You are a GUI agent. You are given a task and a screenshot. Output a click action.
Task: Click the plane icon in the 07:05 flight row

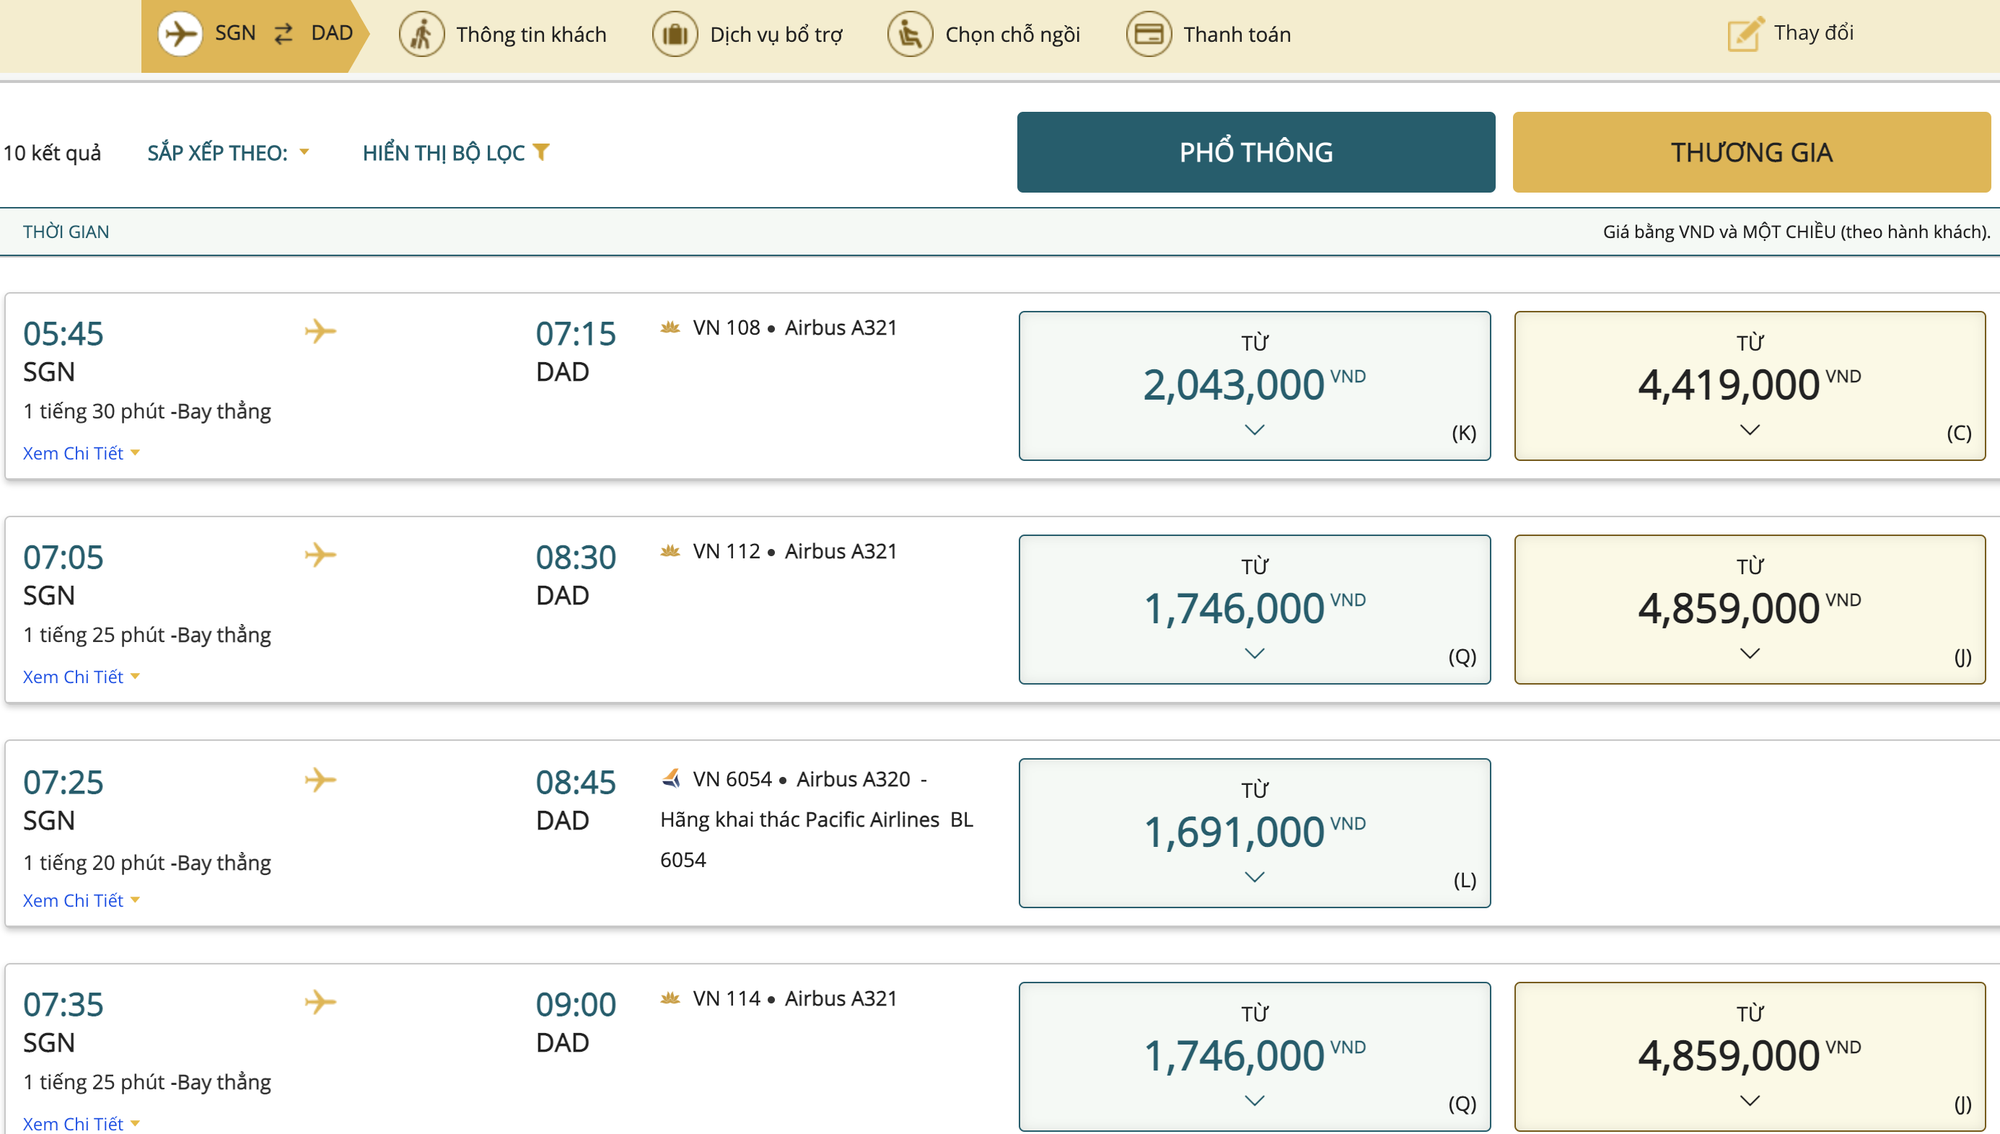click(320, 555)
